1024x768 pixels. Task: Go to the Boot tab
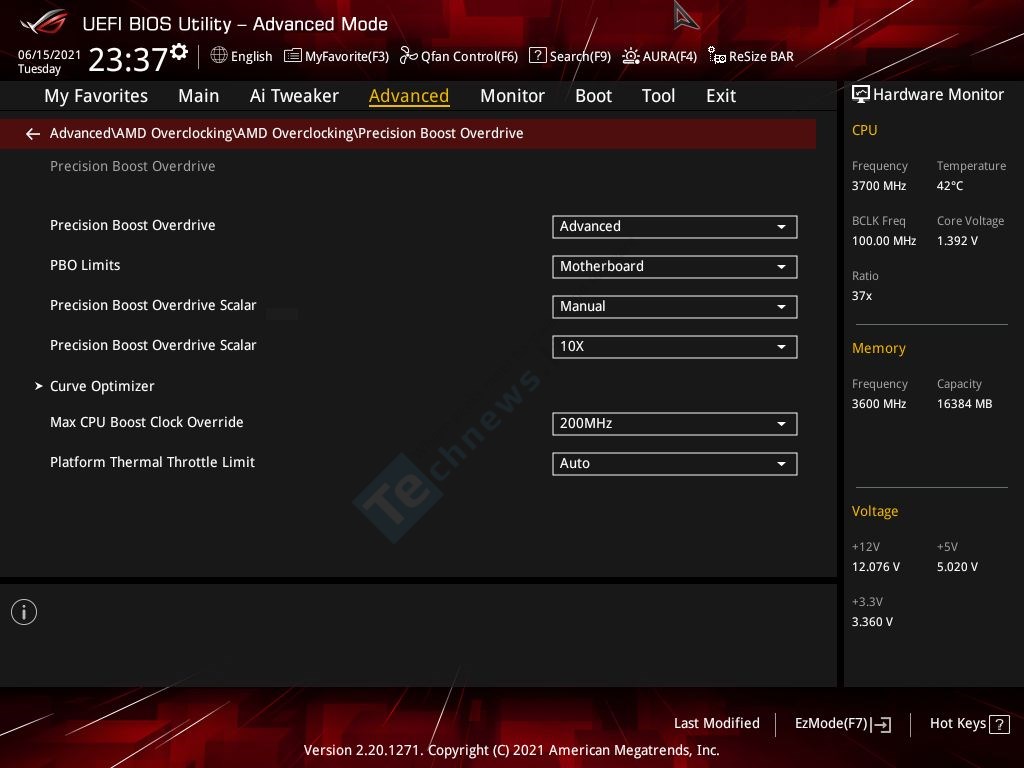click(x=593, y=96)
